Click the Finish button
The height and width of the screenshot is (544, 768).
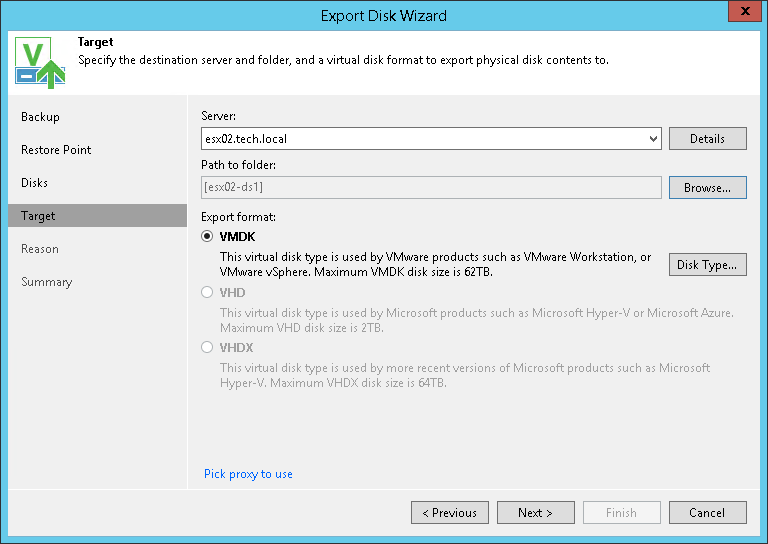tap(622, 513)
